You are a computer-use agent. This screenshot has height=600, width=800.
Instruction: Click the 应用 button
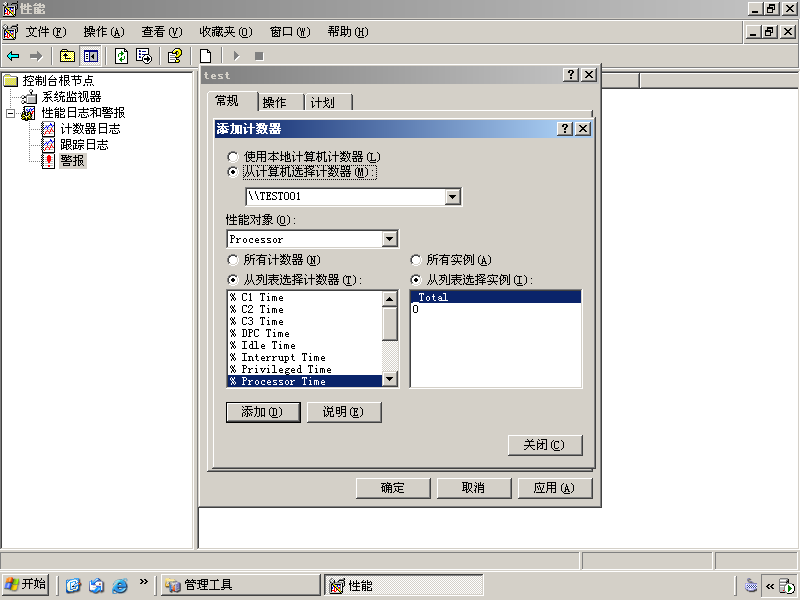pos(555,488)
